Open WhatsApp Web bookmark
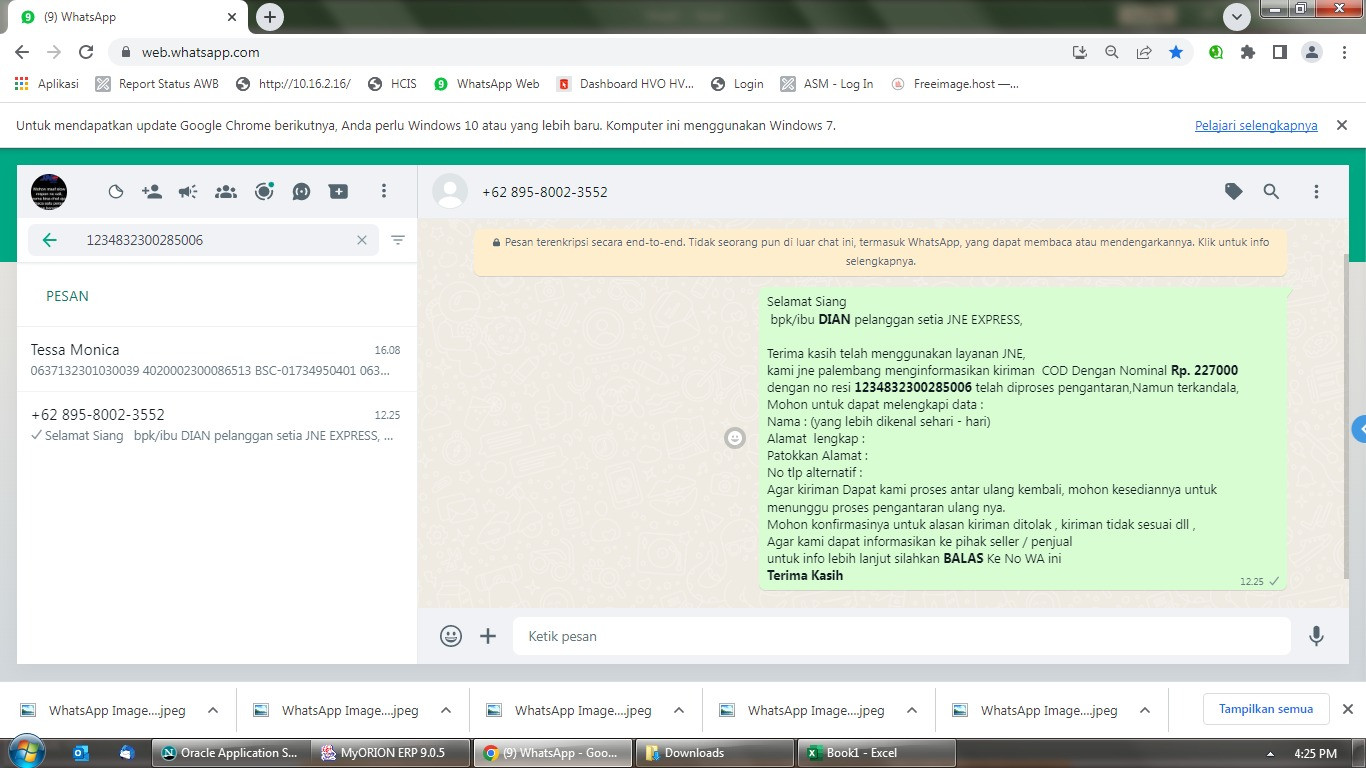1366x768 pixels. 487,84
